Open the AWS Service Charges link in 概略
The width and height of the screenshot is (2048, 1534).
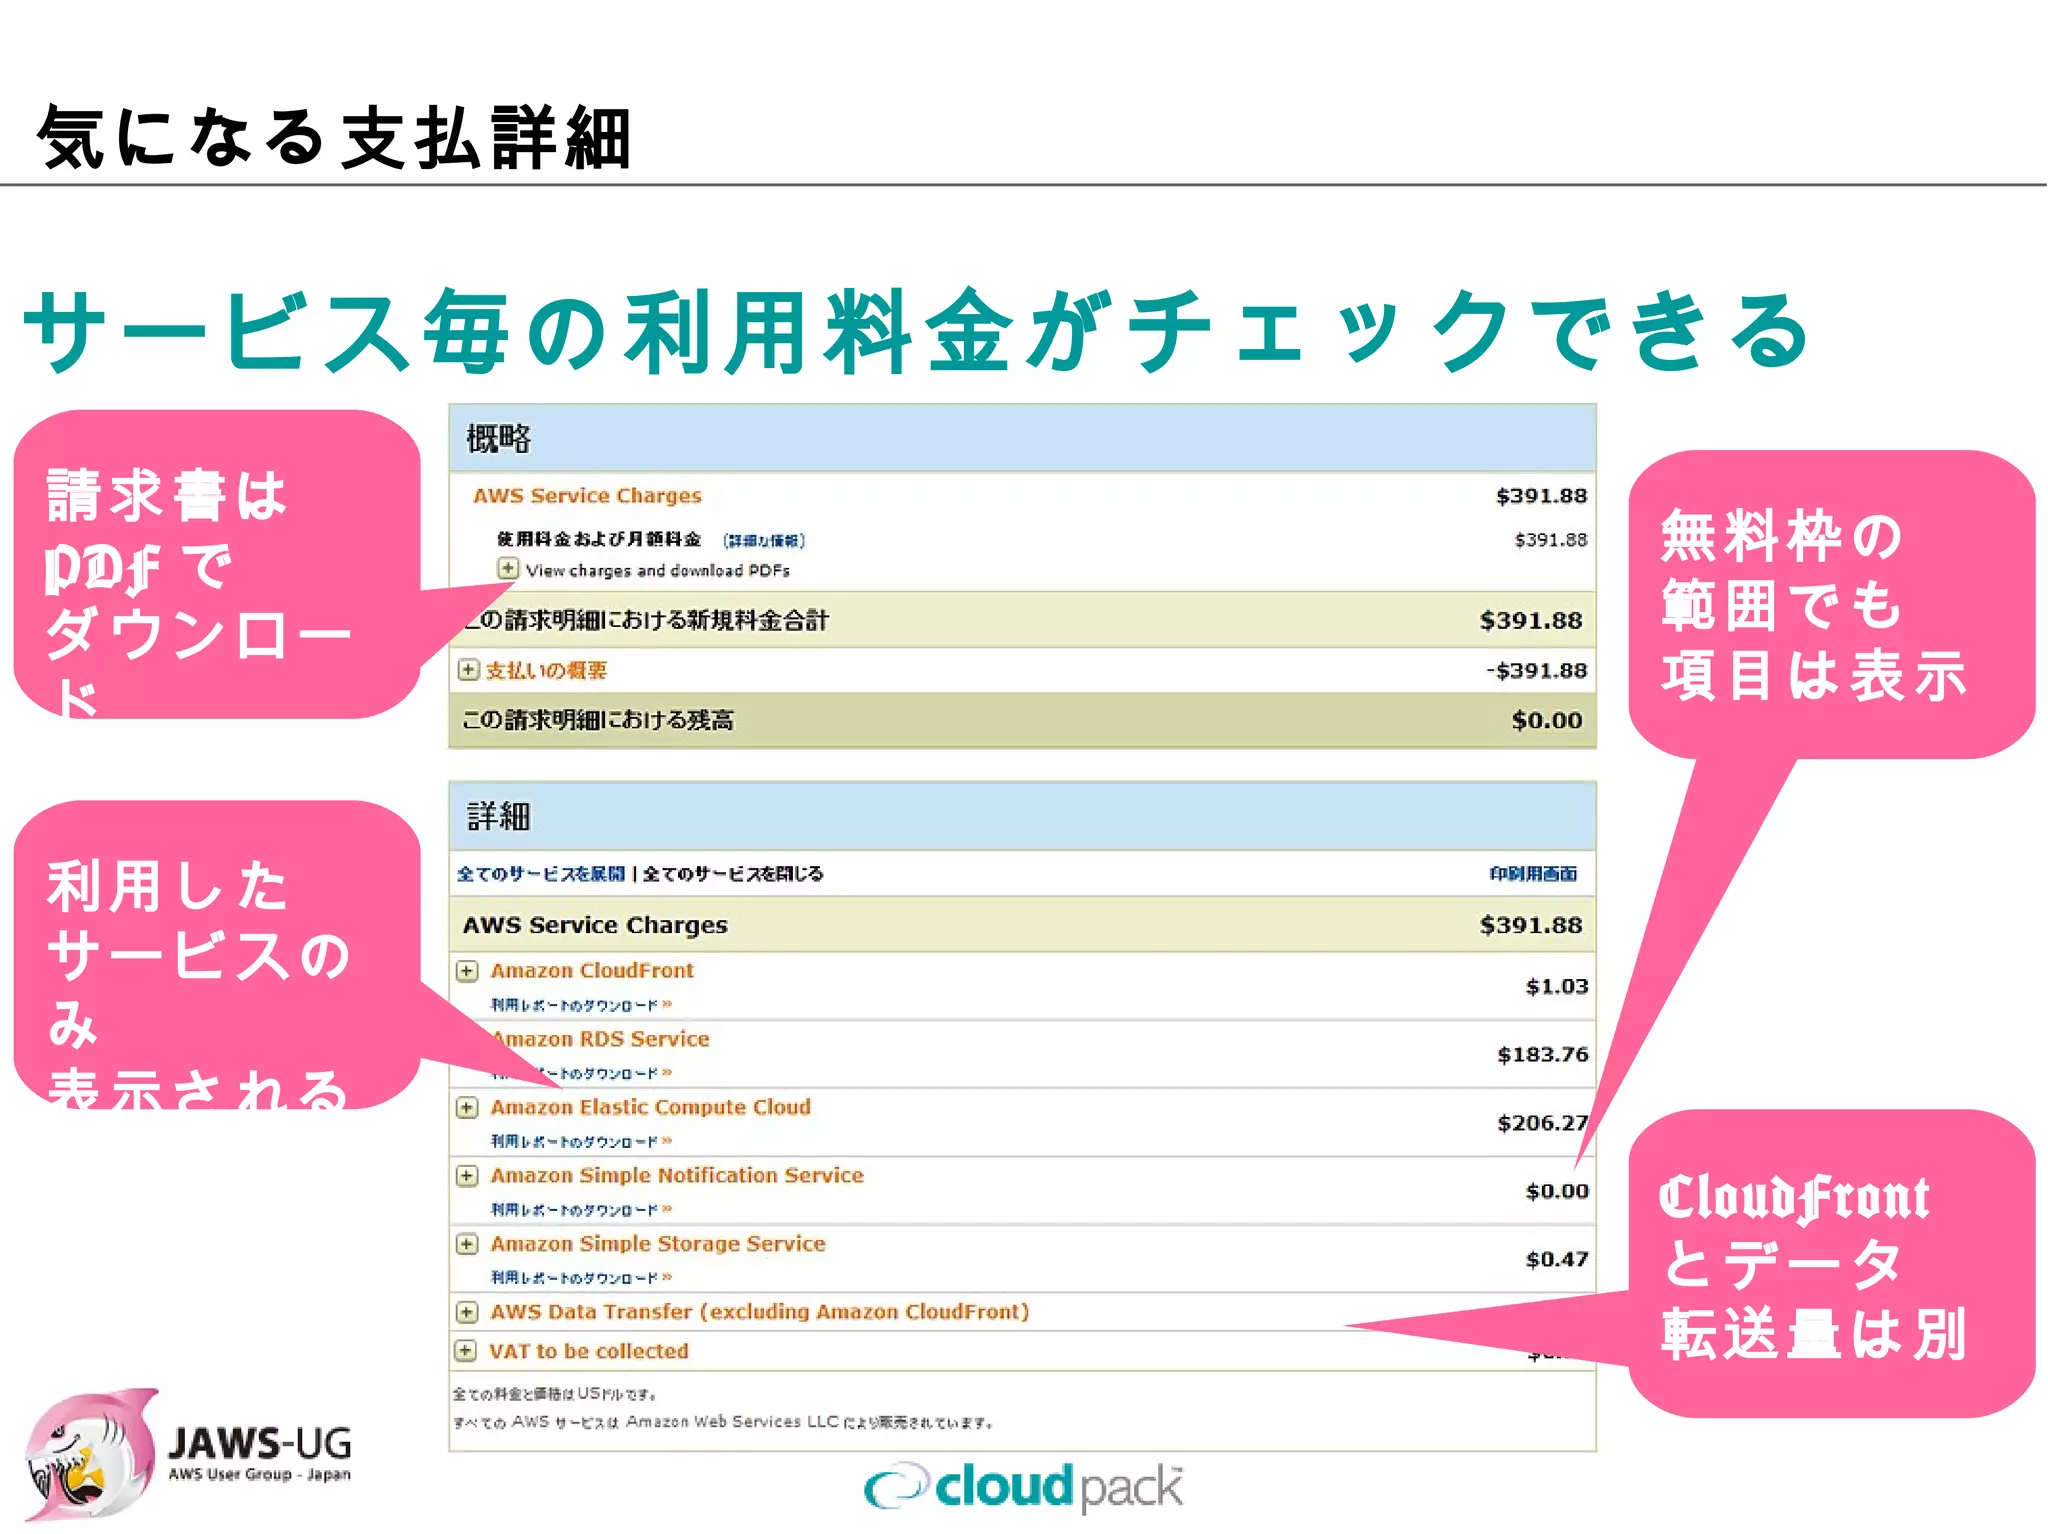pyautogui.click(x=587, y=496)
